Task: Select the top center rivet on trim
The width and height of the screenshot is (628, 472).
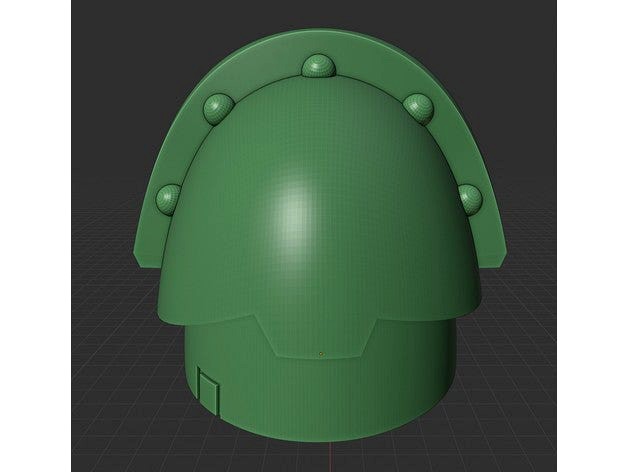Action: pos(318,65)
